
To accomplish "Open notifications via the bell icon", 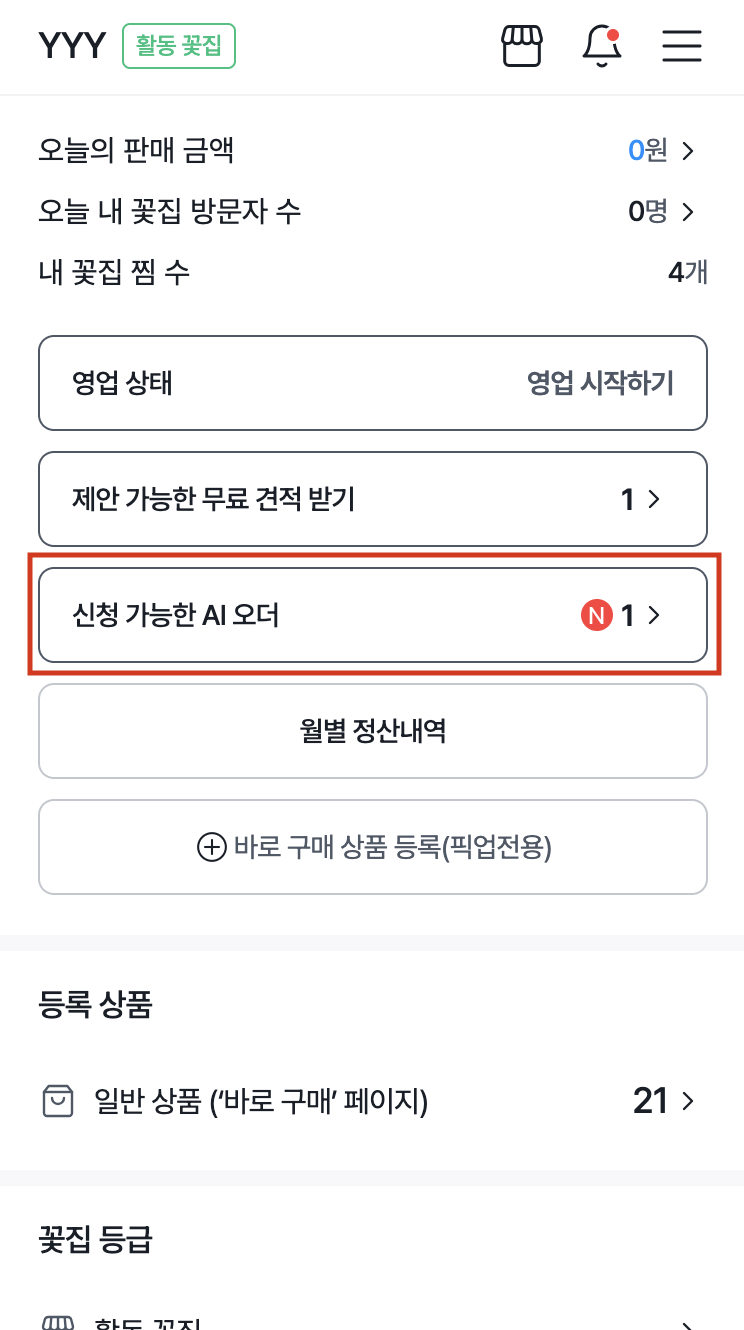I will pyautogui.click(x=601, y=47).
